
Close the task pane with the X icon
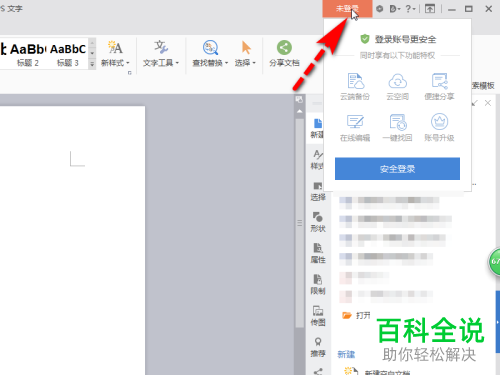coord(488,103)
